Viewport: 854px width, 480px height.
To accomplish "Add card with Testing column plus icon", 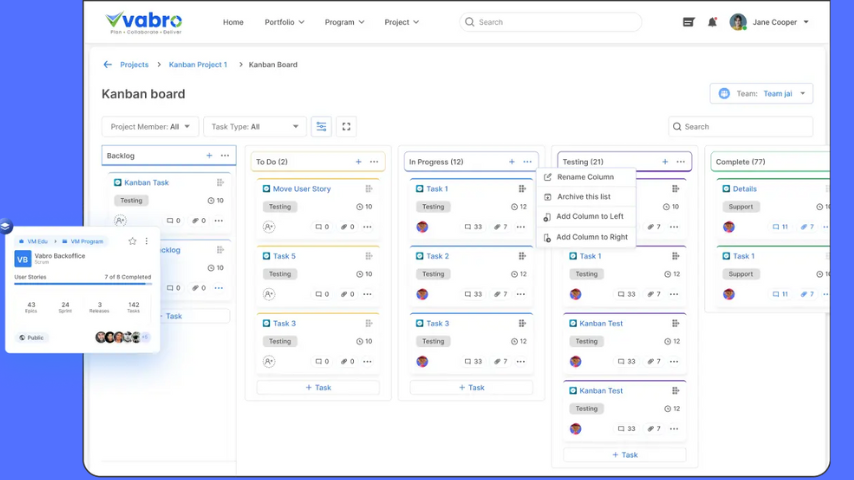I will (665, 162).
